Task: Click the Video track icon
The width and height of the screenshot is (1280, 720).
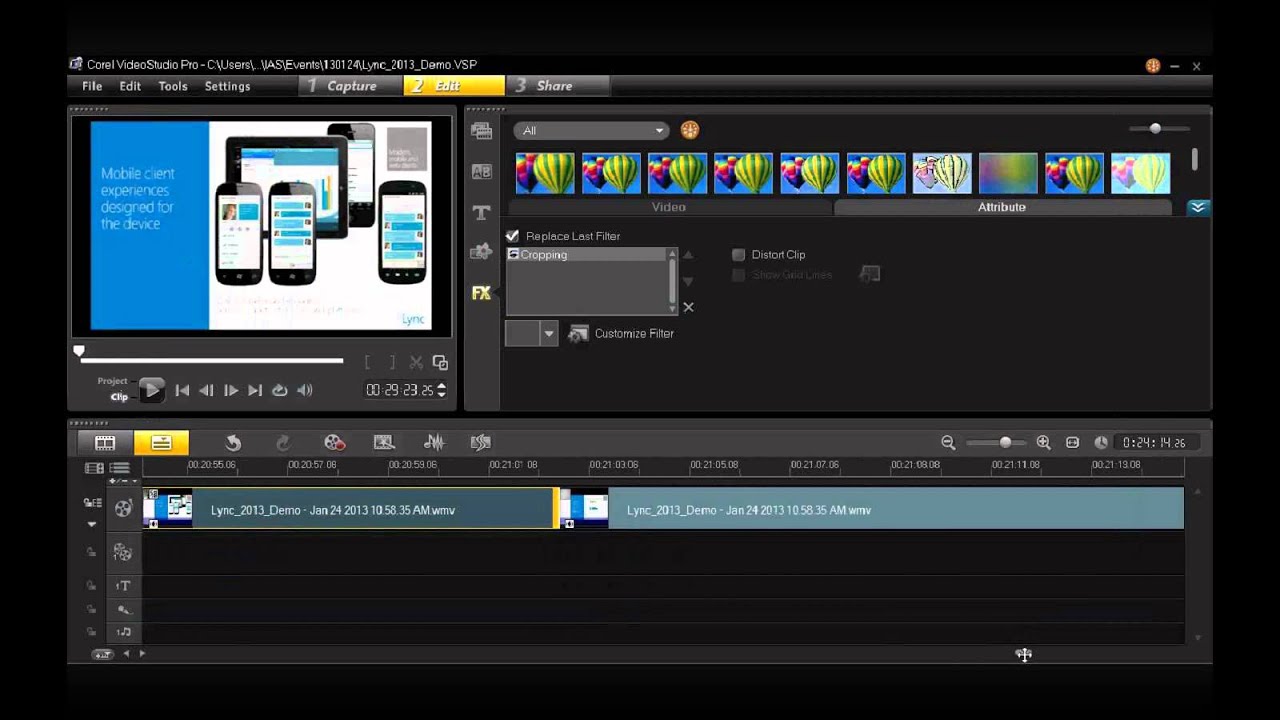Action: pyautogui.click(x=123, y=509)
